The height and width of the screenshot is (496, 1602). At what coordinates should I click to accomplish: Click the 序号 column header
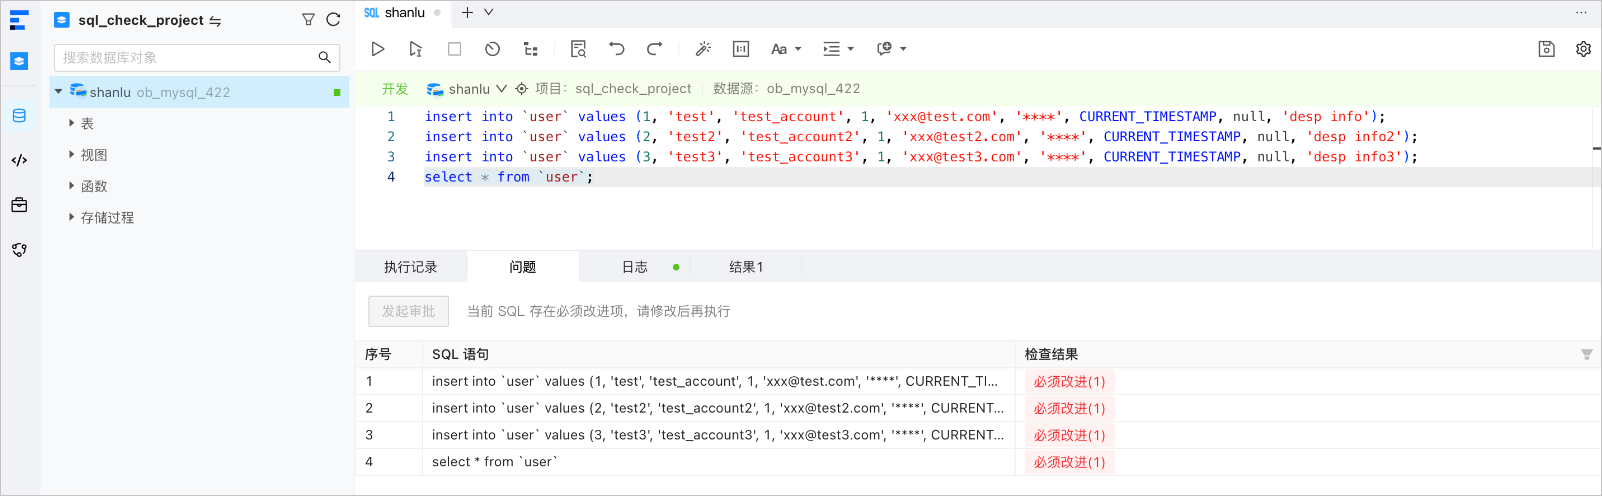pos(378,354)
